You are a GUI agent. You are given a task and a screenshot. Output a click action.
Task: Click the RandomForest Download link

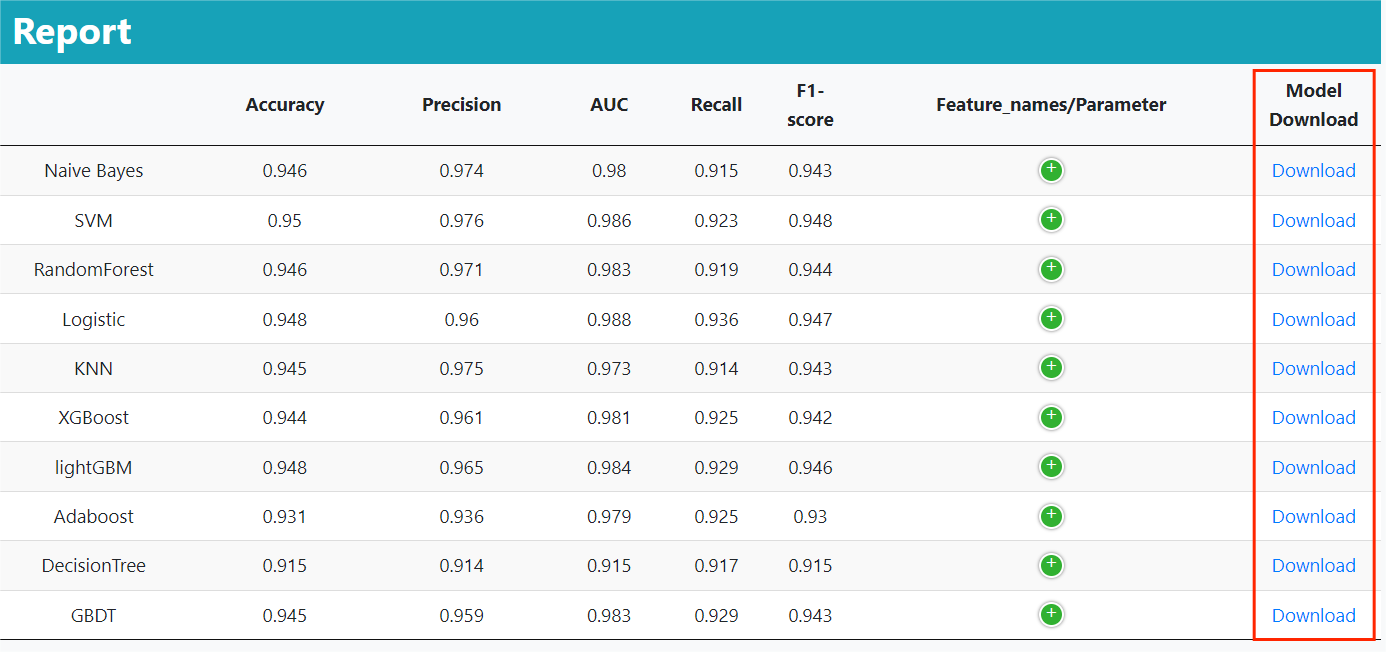(1313, 270)
